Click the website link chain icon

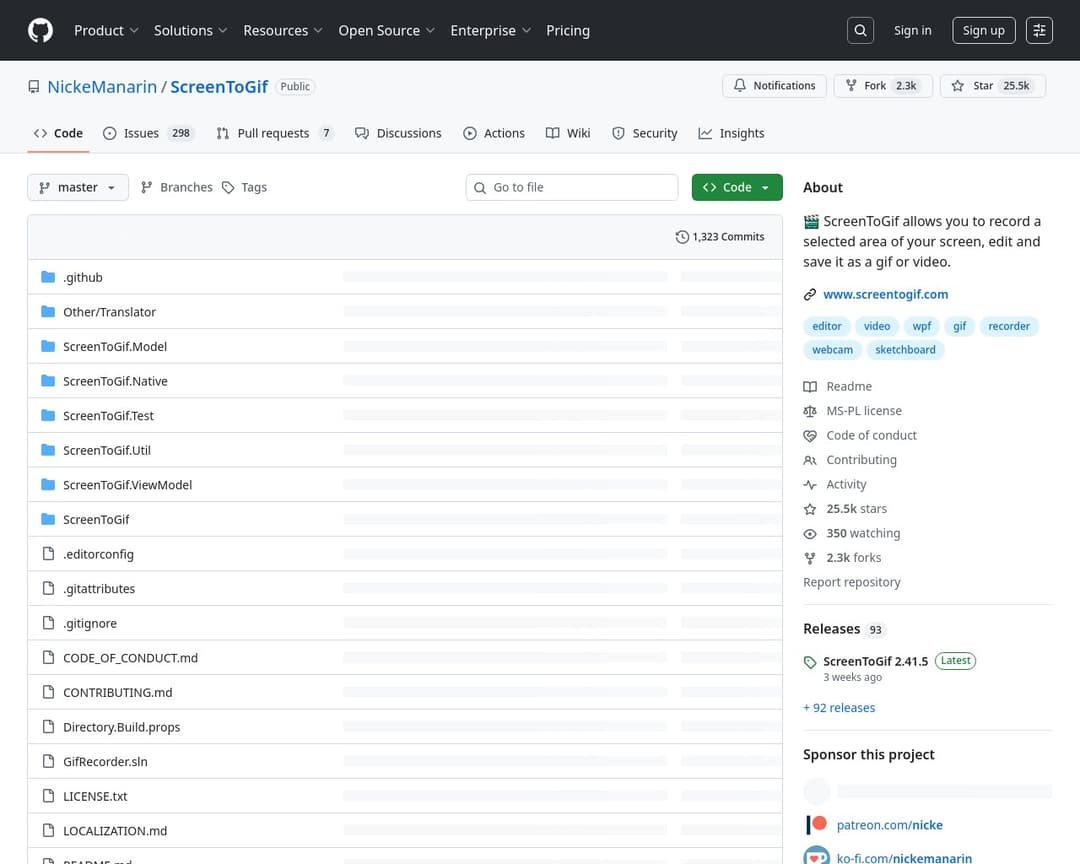pyautogui.click(x=810, y=295)
